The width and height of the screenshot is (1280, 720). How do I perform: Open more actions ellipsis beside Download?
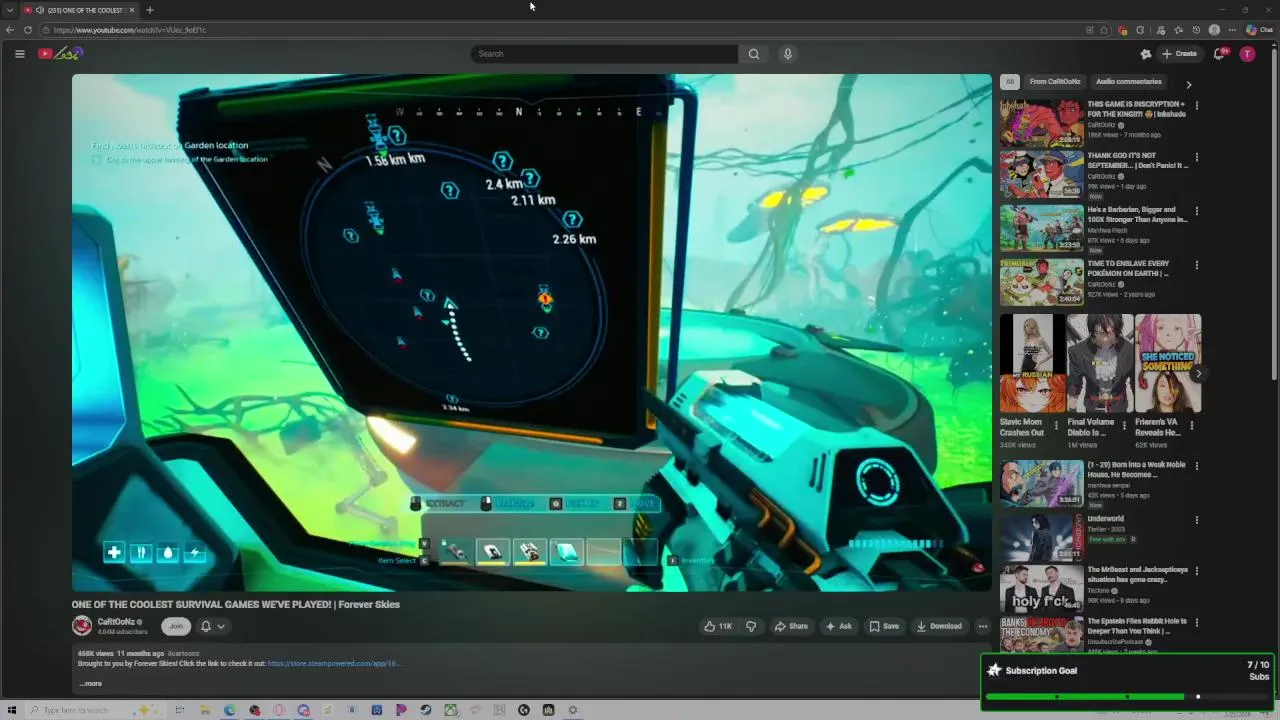(x=983, y=626)
